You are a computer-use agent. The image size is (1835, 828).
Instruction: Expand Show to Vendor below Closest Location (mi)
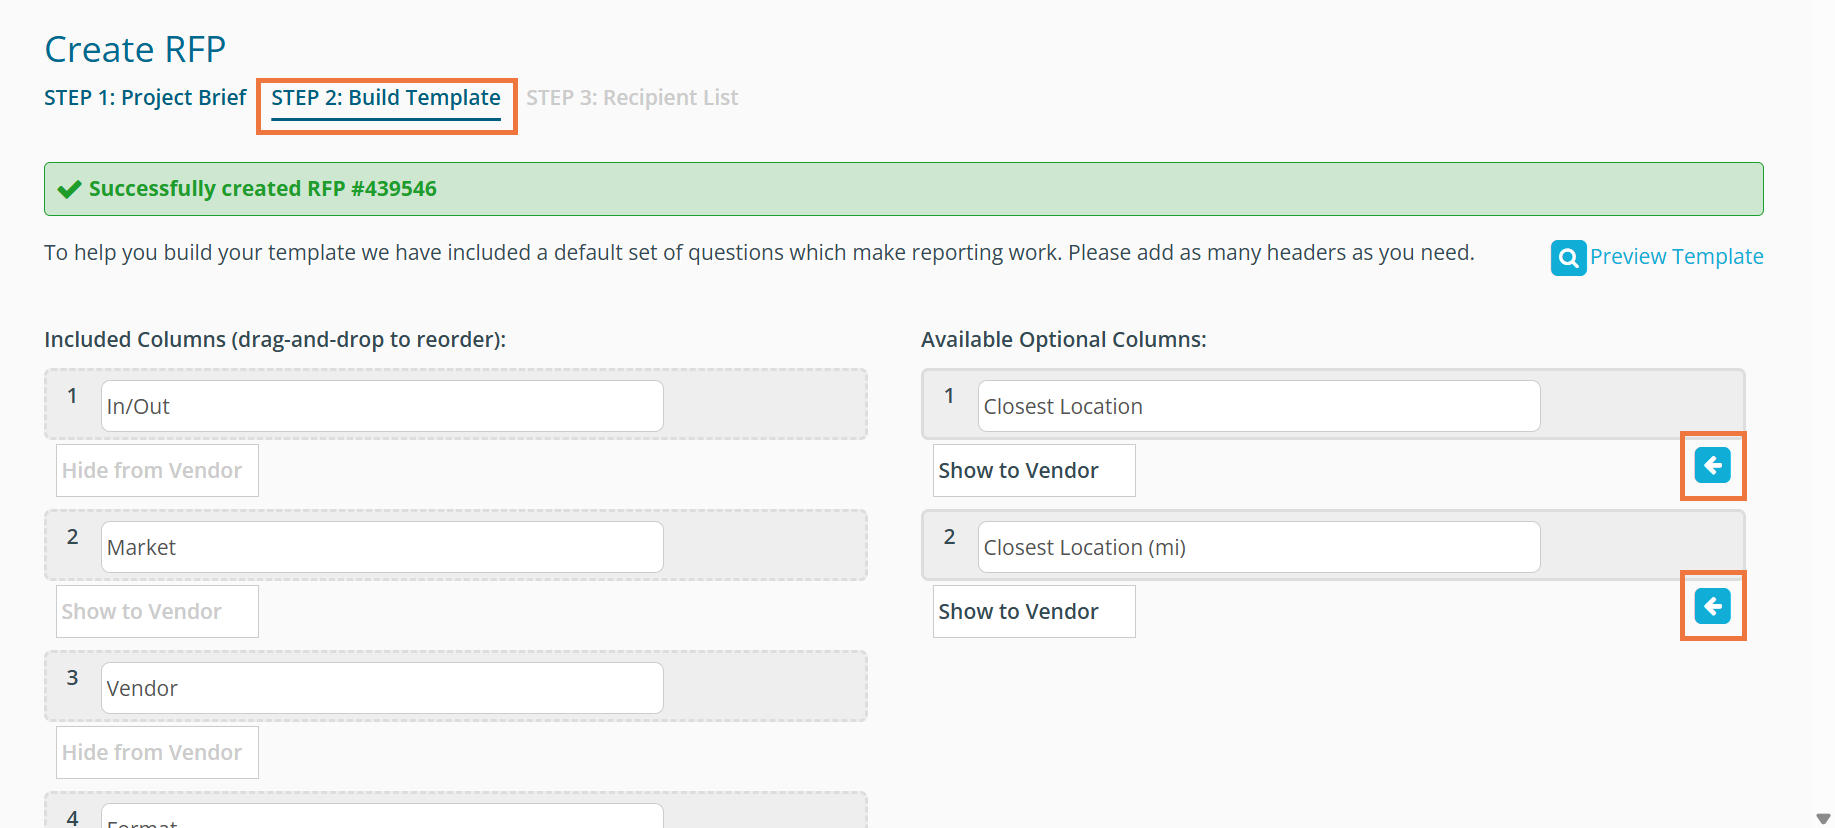(x=1034, y=612)
